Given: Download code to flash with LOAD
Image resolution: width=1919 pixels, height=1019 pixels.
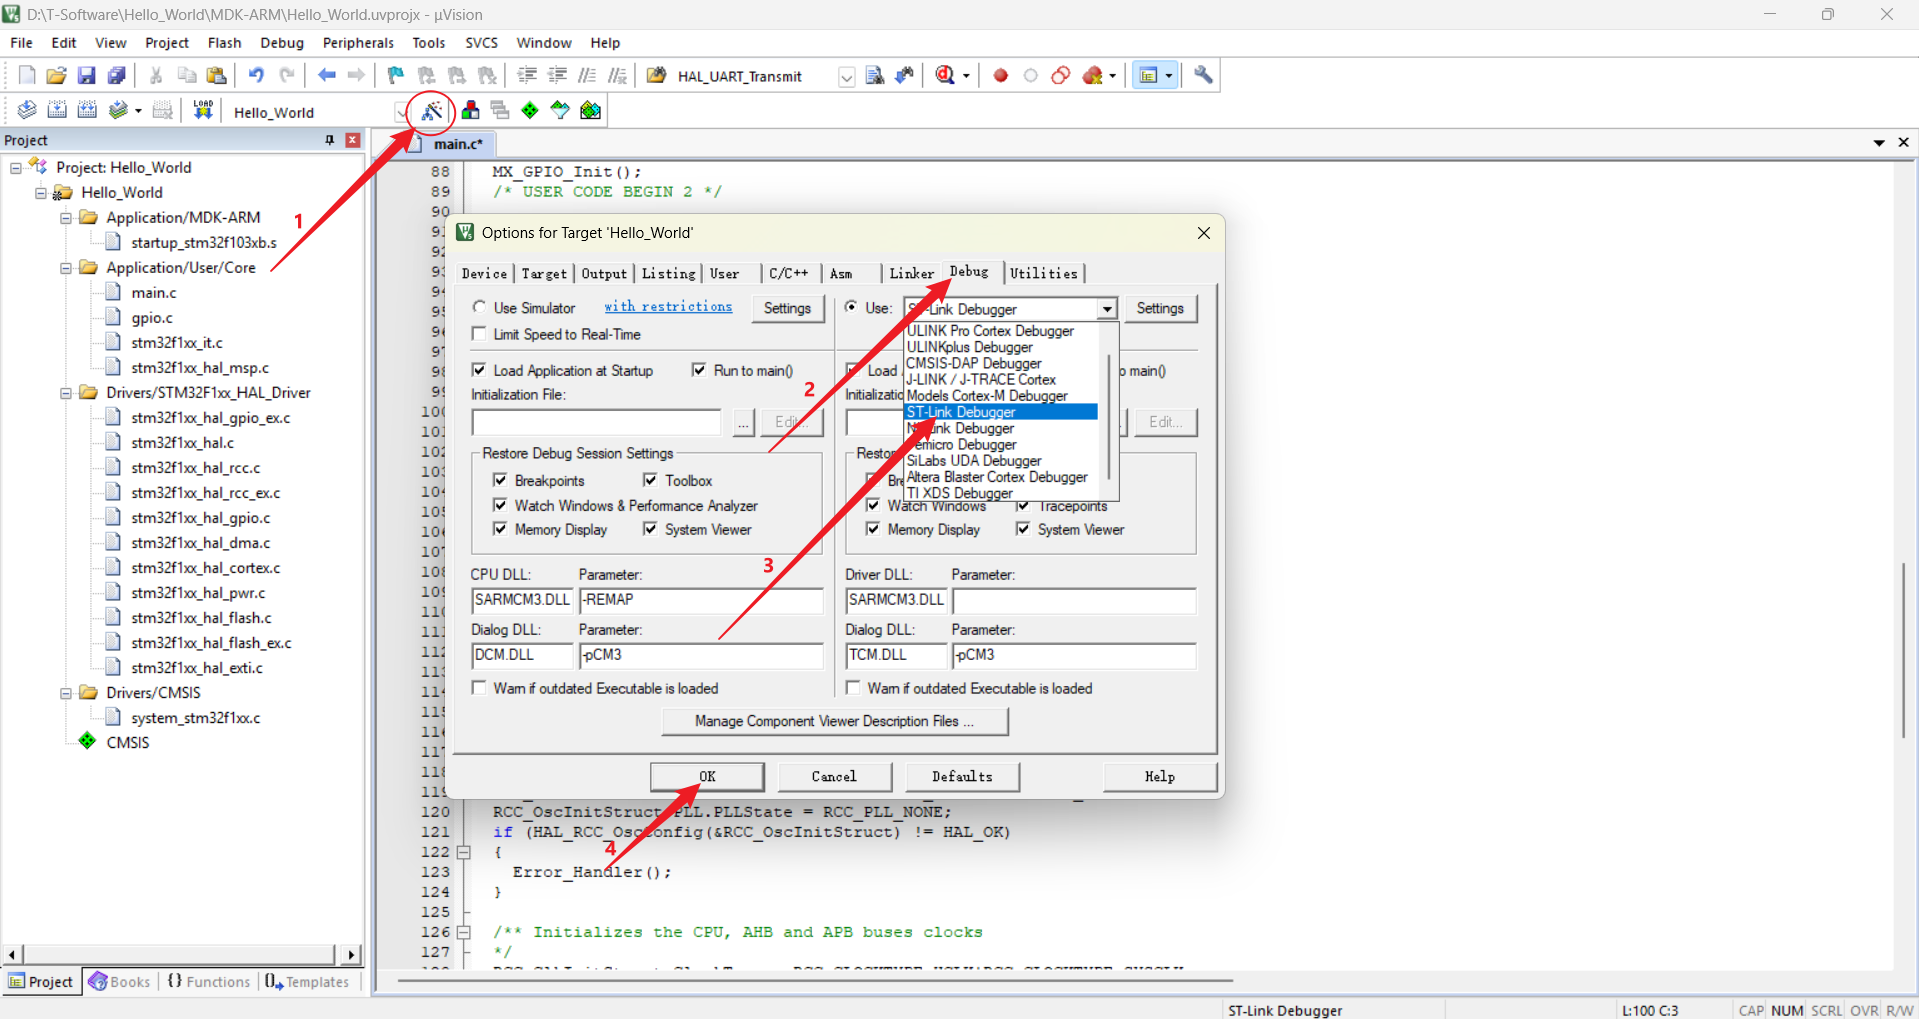Looking at the screenshot, I should (x=203, y=111).
